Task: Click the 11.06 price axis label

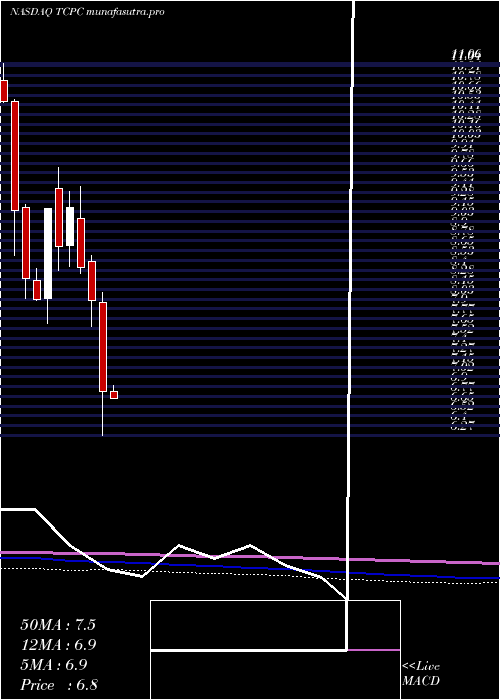Action: click(466, 55)
